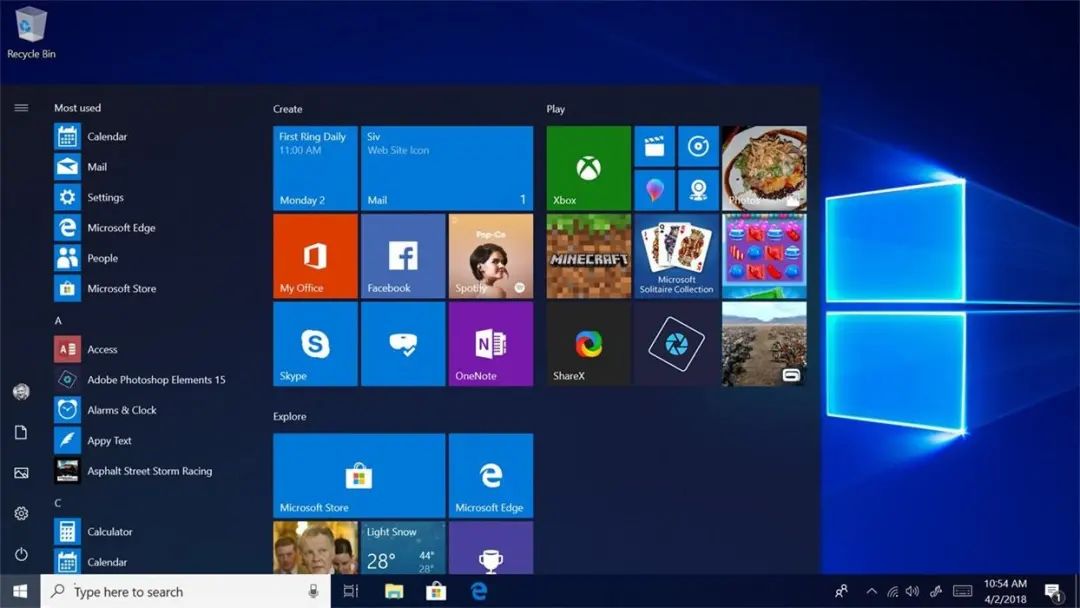Screen dimensions: 1080x608
Task: Open the Microsoft Store tile under Explore
Action: click(x=357, y=475)
